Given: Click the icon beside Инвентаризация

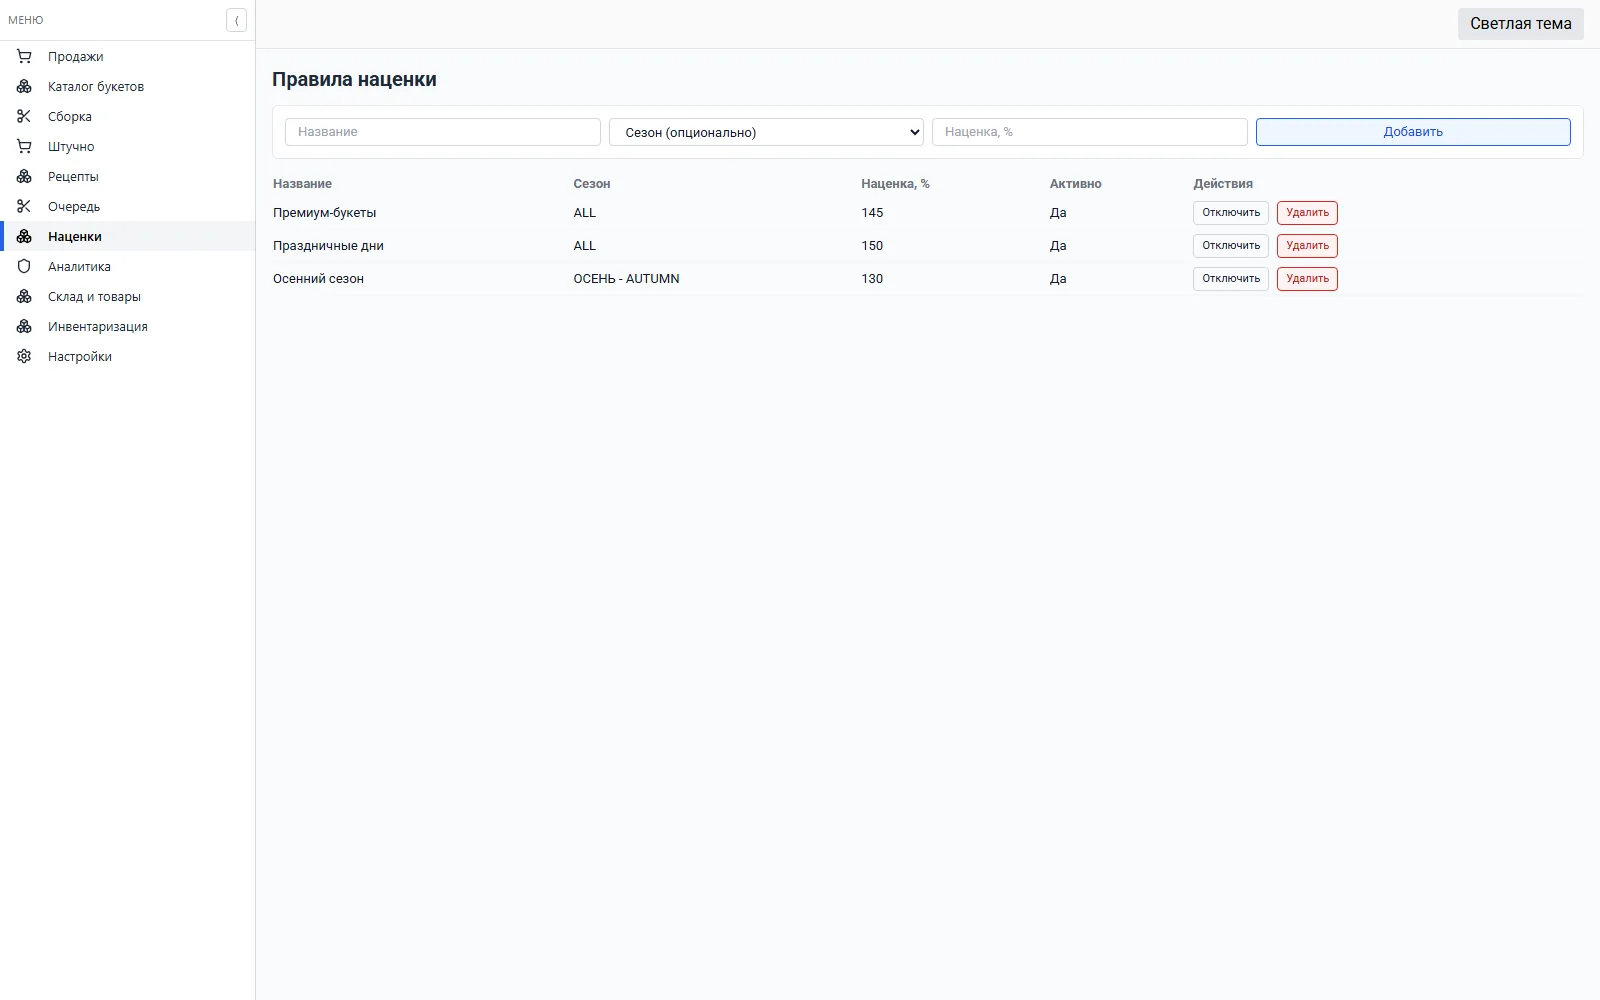Looking at the screenshot, I should [x=24, y=326].
